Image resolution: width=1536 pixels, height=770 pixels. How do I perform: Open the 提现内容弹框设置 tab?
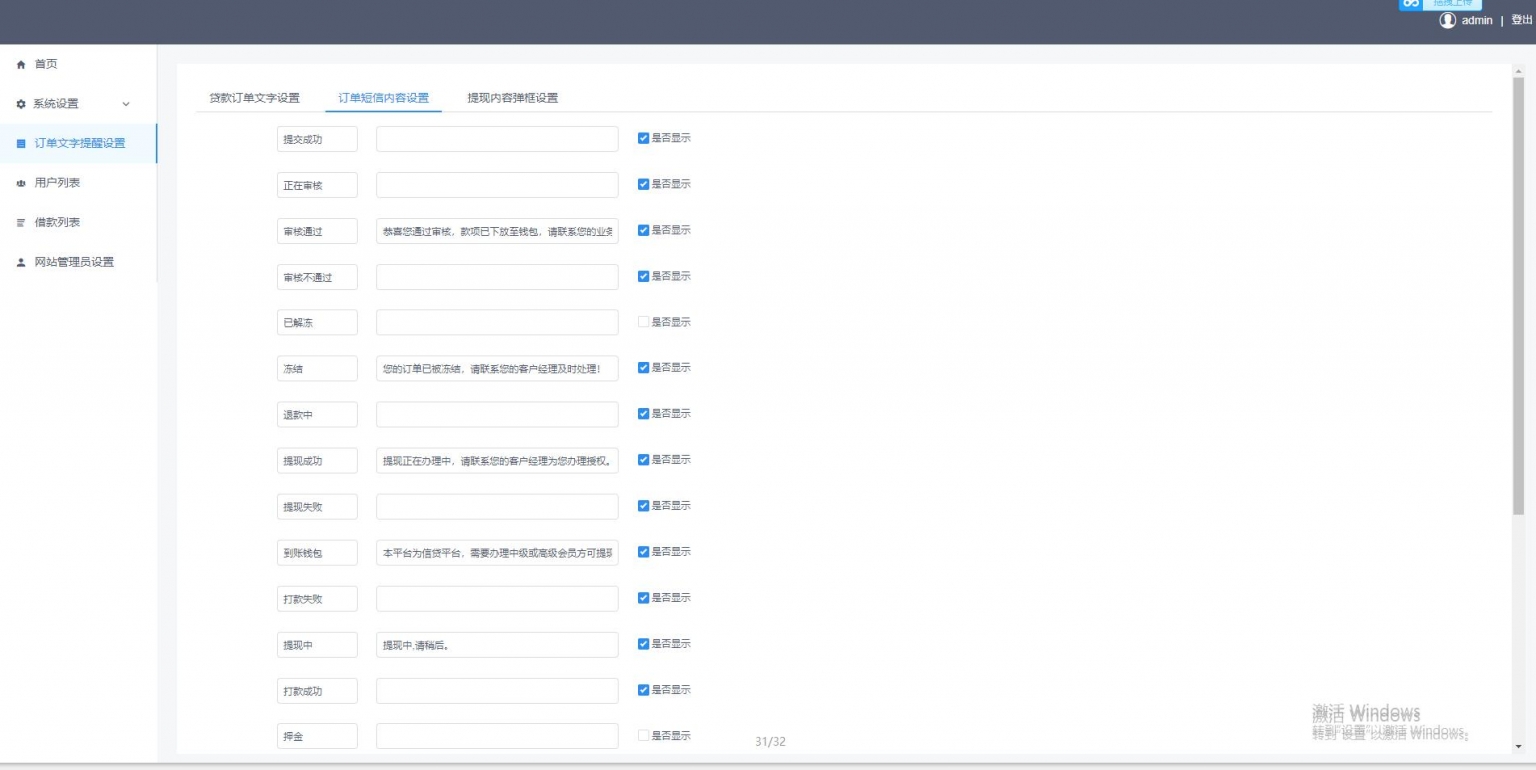coord(512,98)
